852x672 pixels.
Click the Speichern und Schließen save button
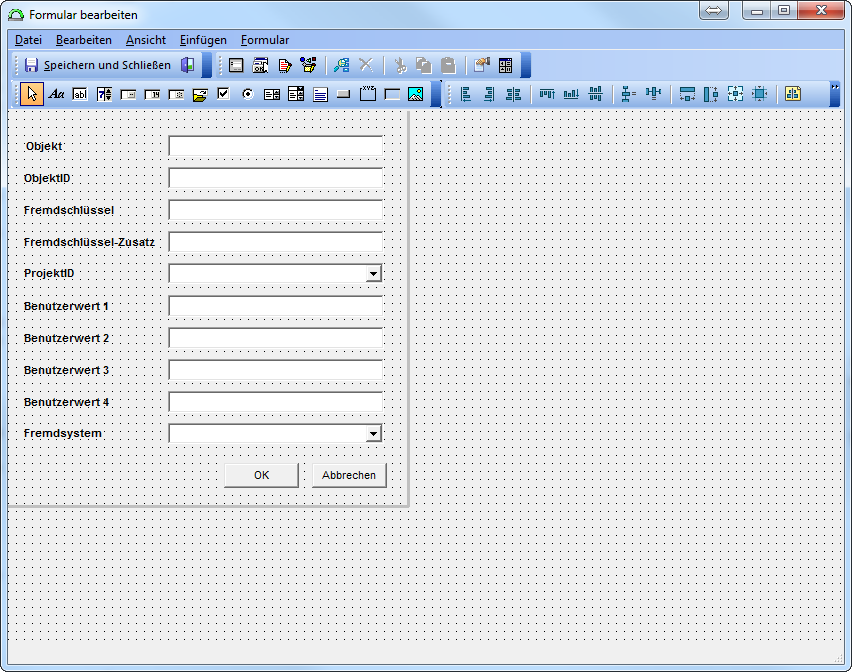[98, 65]
